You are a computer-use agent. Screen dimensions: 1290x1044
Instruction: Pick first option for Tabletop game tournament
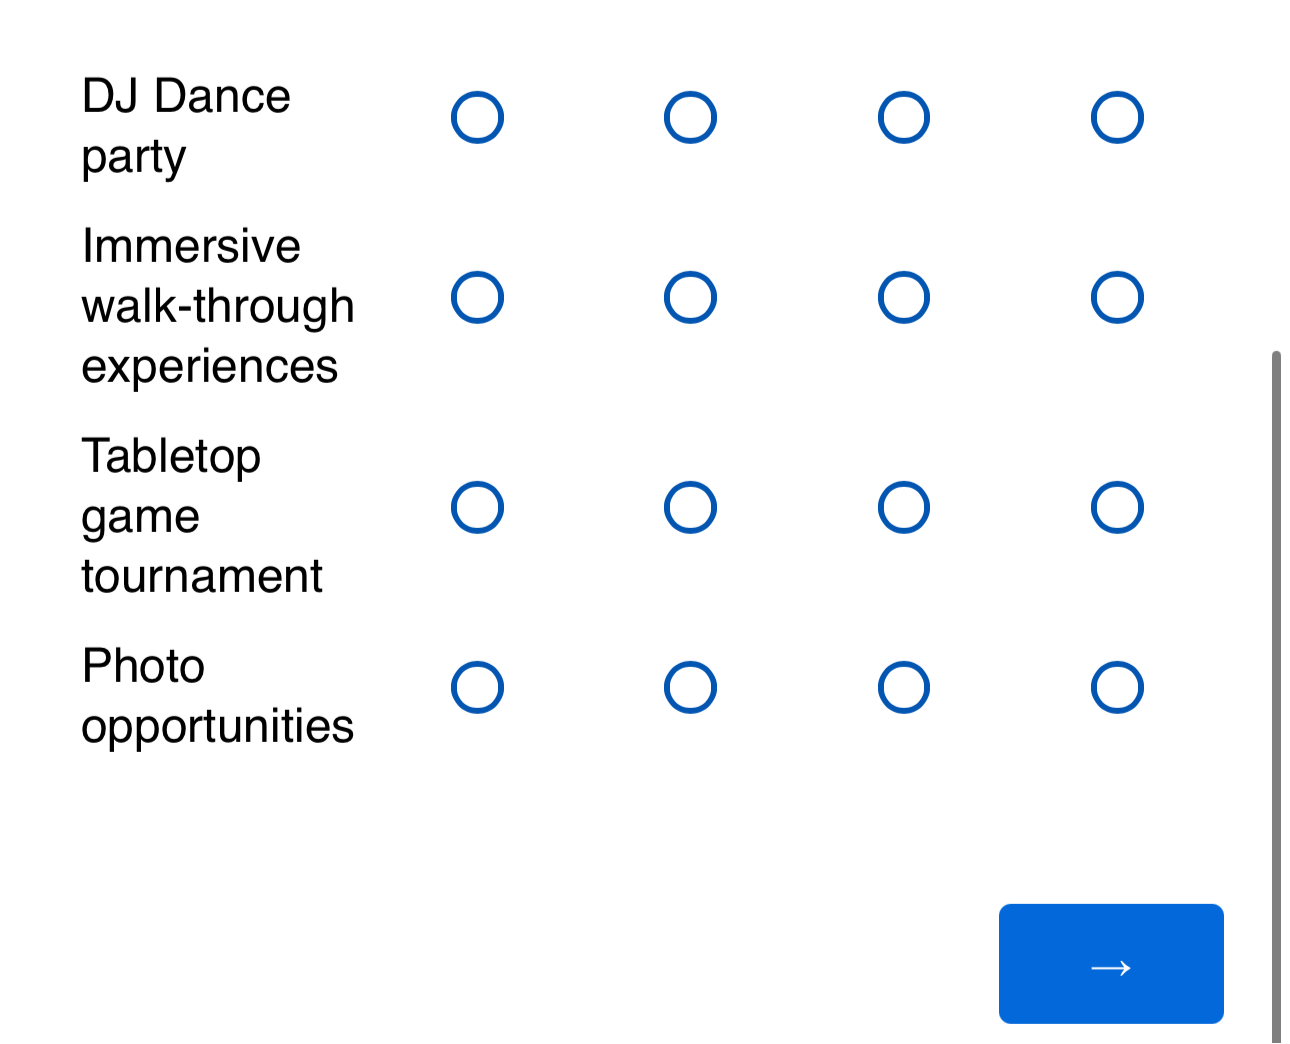click(477, 508)
